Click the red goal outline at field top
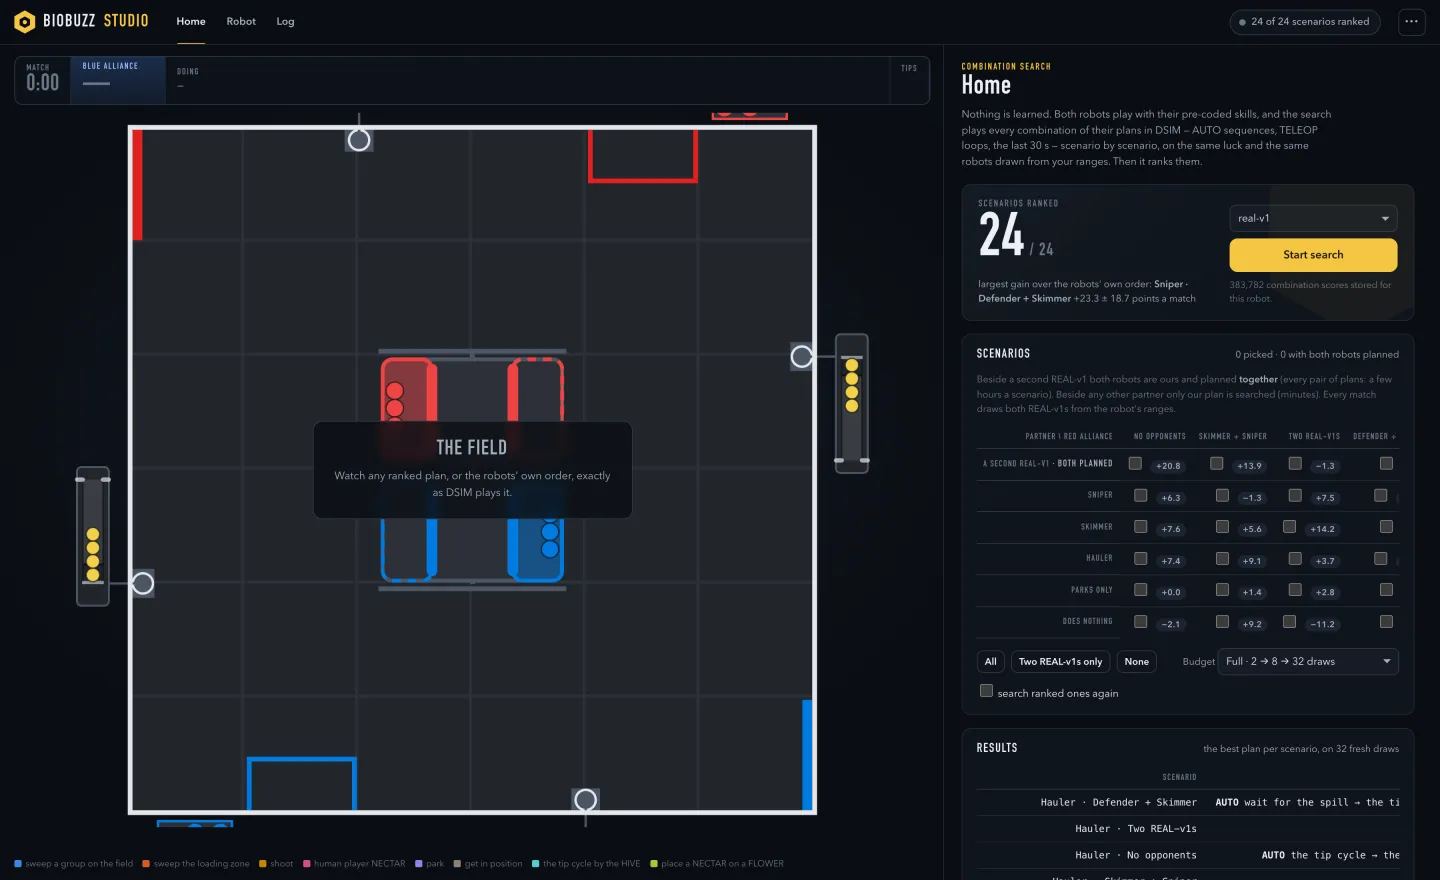 pyautogui.click(x=643, y=156)
